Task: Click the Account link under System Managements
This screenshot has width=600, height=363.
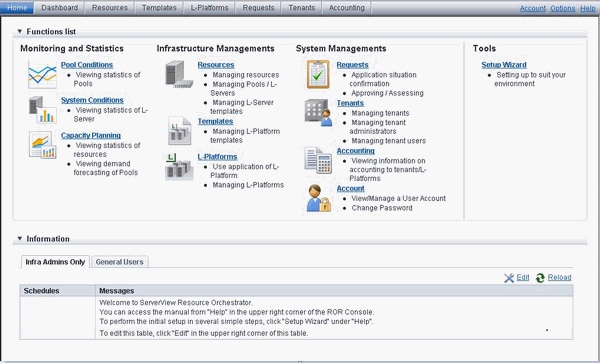Action: coord(351,189)
